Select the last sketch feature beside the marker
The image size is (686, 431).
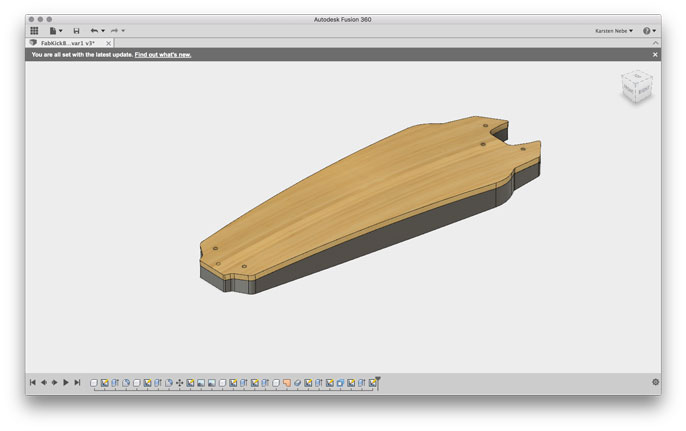pos(372,383)
